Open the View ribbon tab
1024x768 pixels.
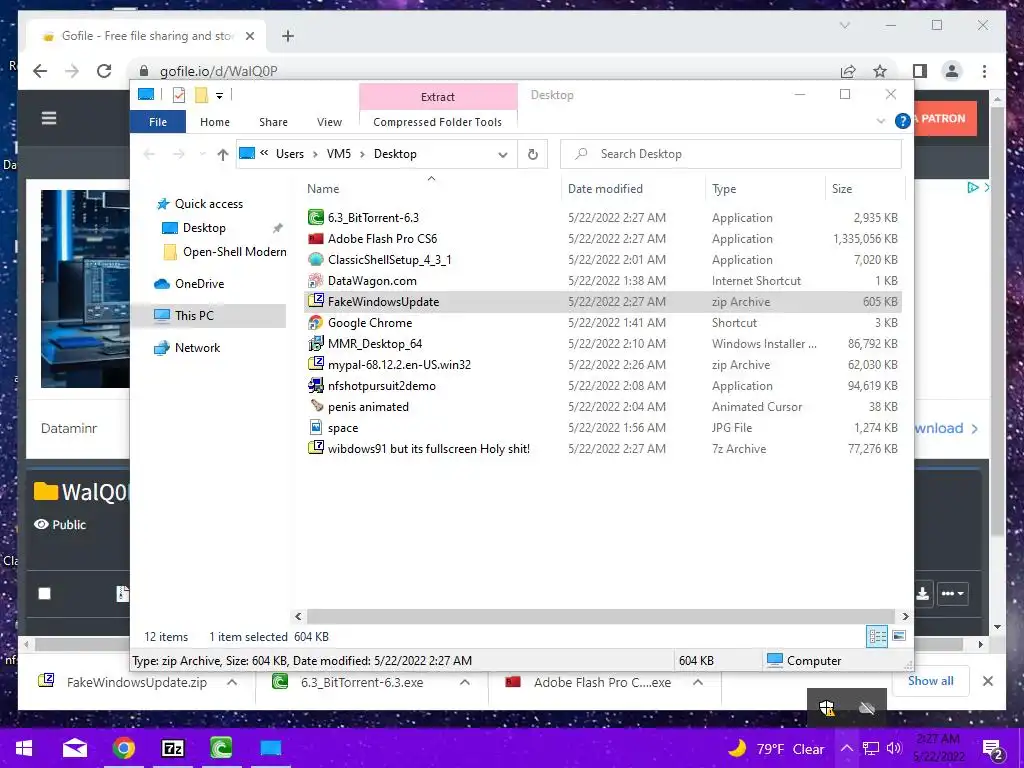[329, 122]
